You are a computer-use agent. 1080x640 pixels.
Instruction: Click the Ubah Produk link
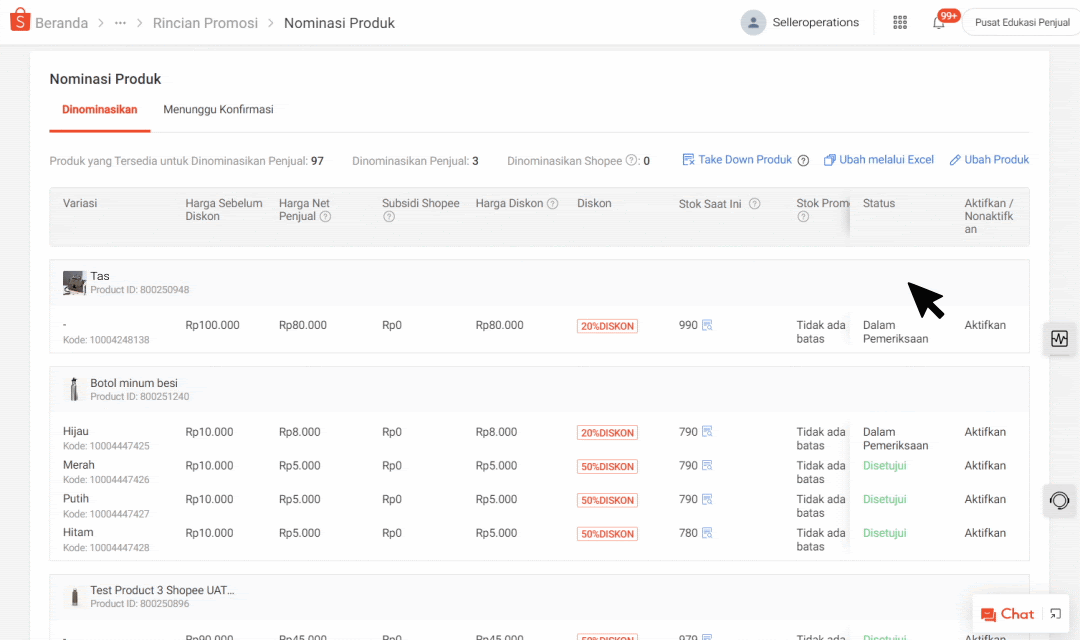989,160
